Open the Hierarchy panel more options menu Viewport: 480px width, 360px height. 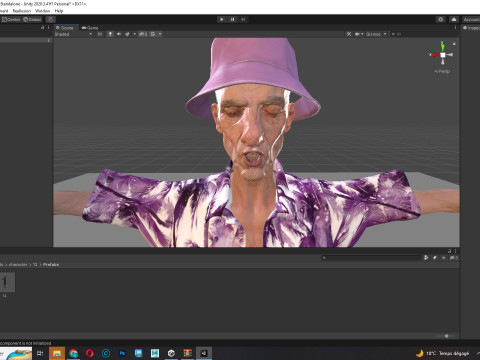[48, 27]
